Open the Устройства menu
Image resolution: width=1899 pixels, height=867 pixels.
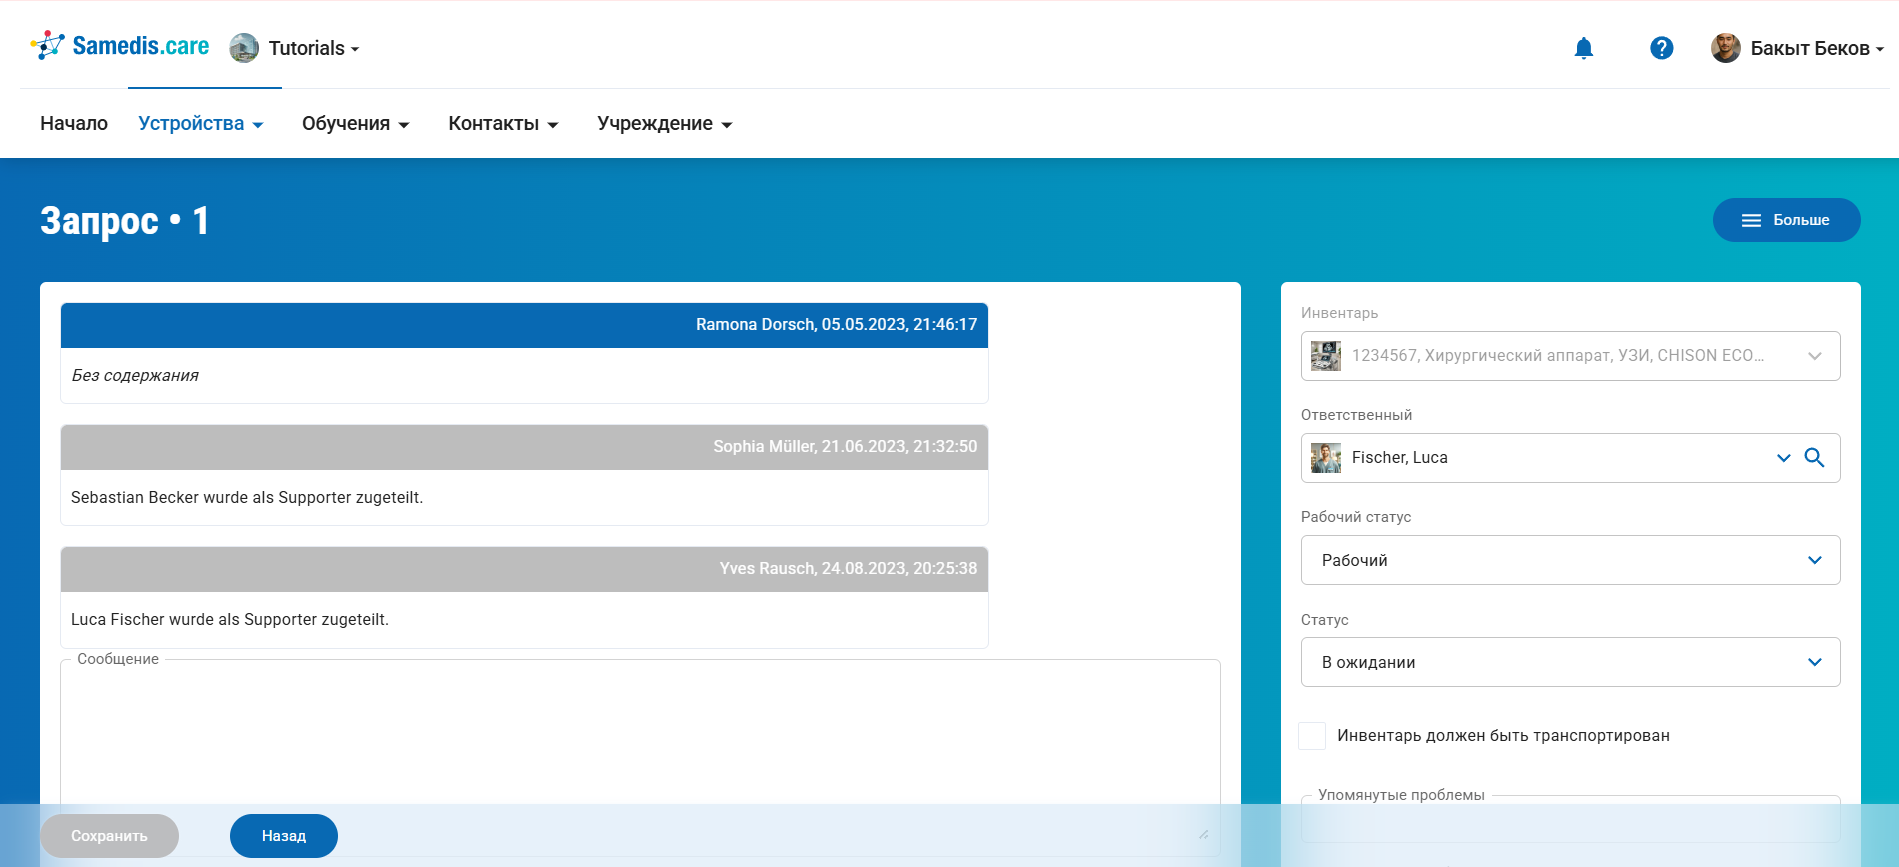pyautogui.click(x=200, y=124)
